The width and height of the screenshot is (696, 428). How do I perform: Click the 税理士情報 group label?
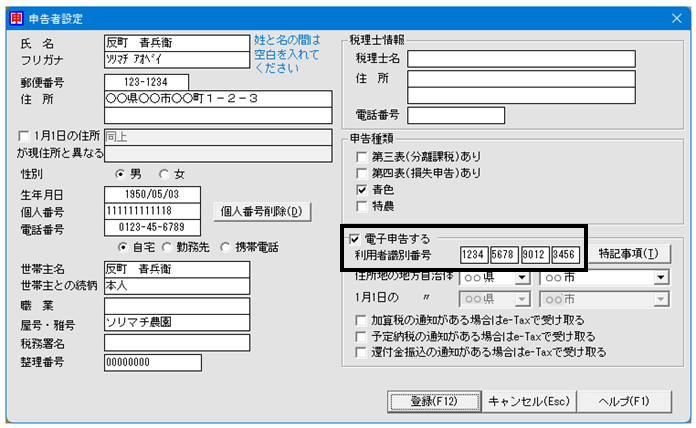tap(377, 40)
